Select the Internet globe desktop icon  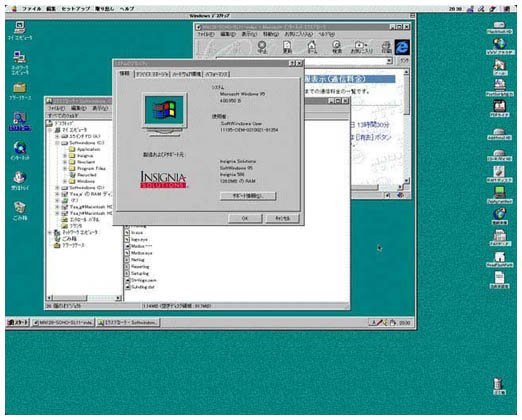20,151
